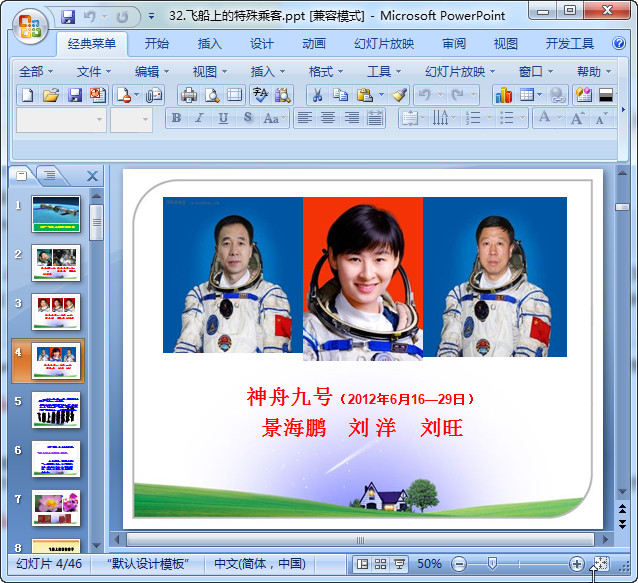Run spelling check icon
This screenshot has width=638, height=583.
[260, 95]
